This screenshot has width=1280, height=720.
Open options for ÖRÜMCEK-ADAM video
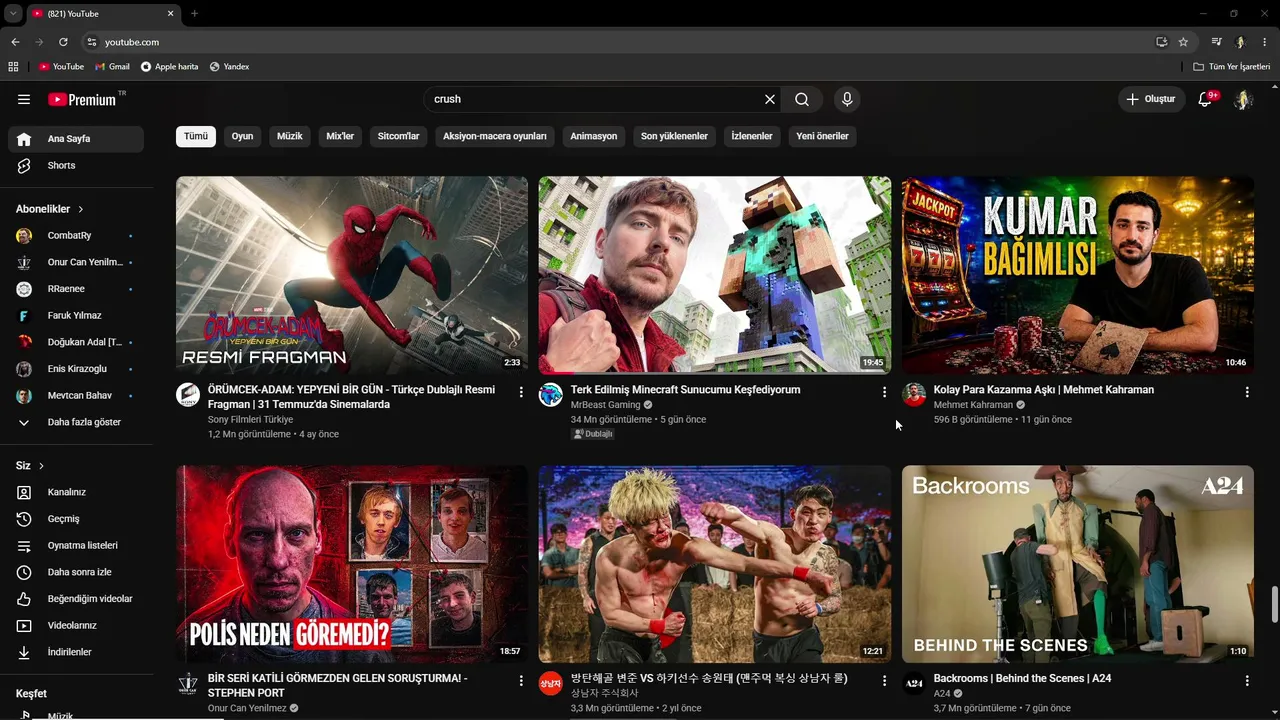[521, 392]
